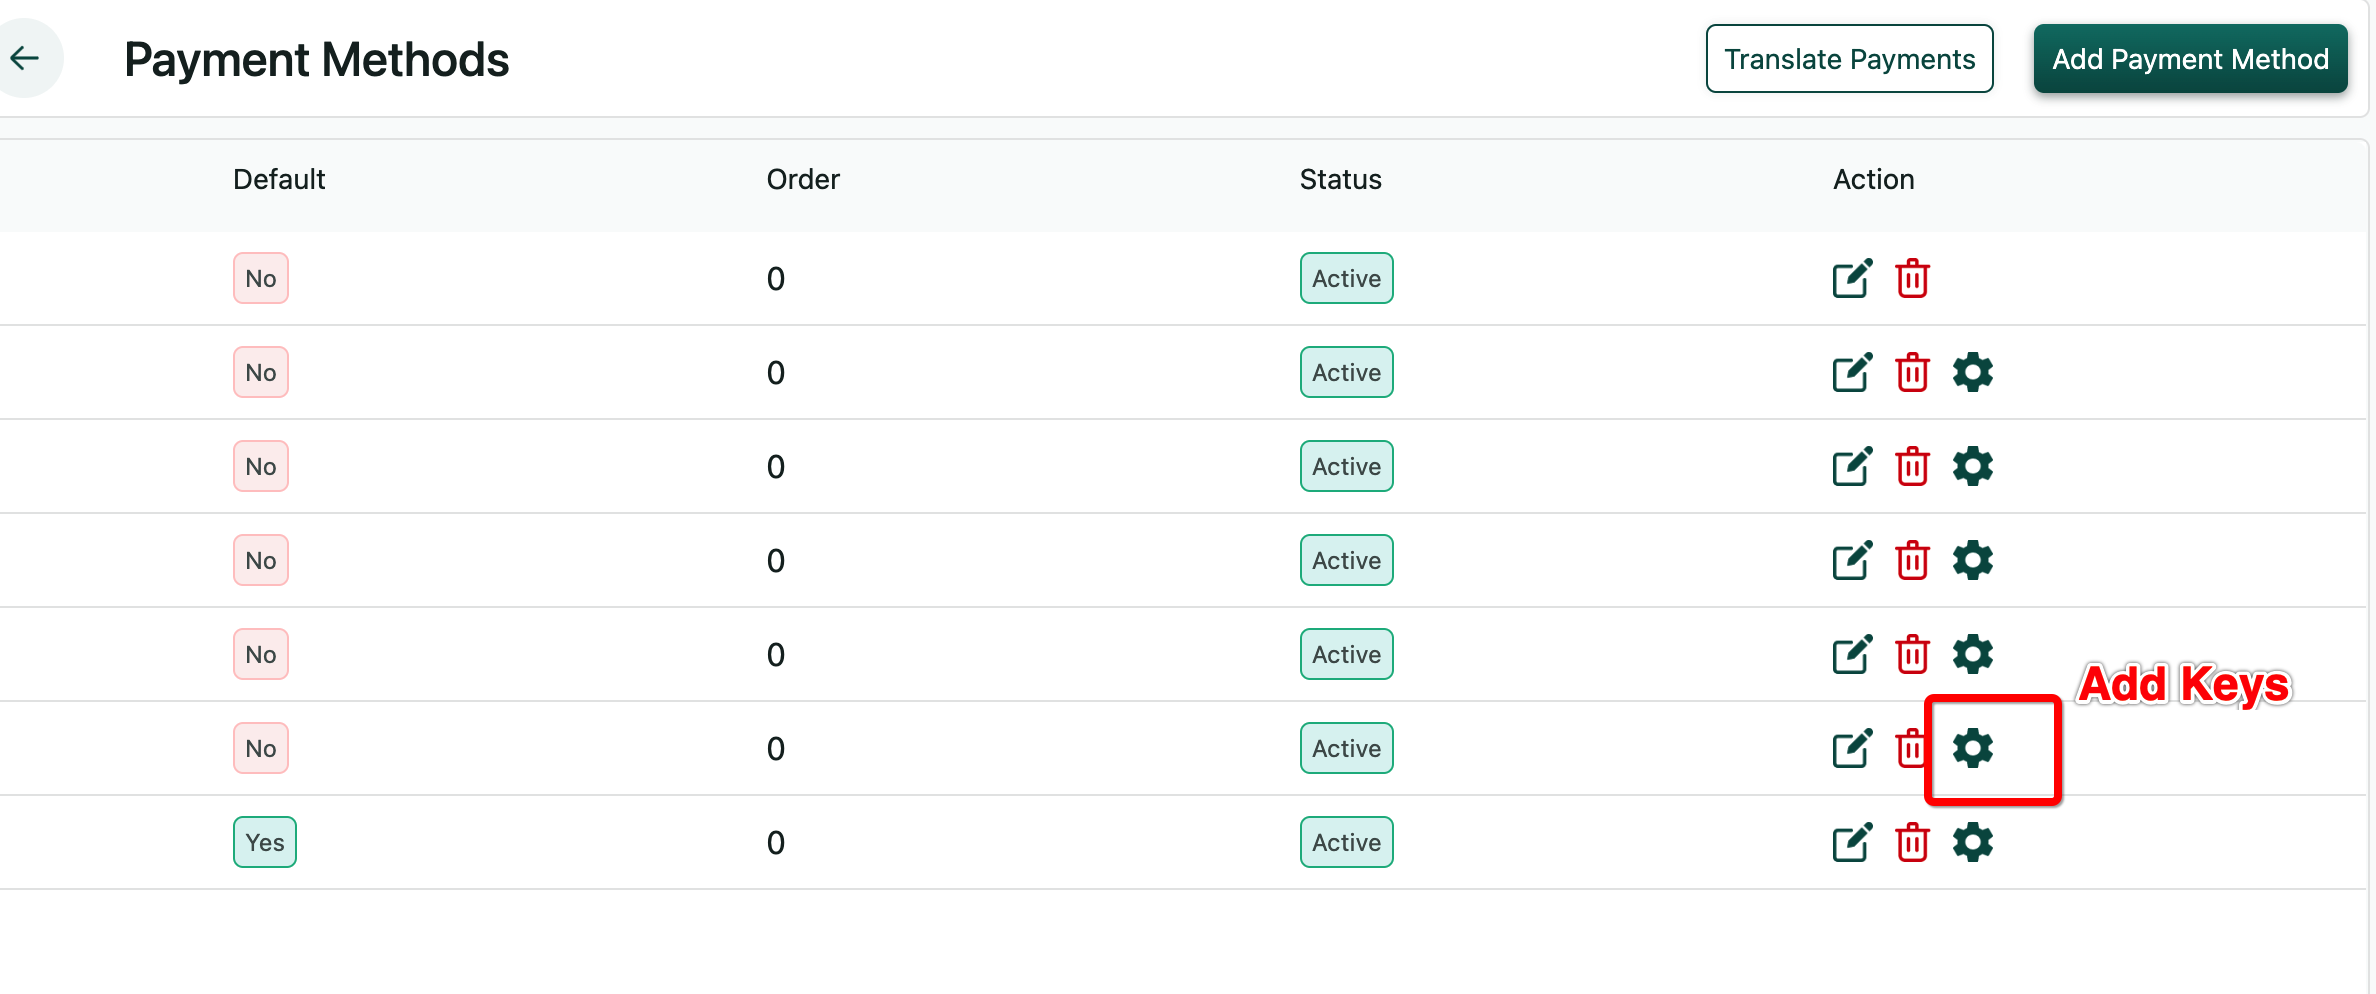The image size is (2376, 994).
Task: Open gear settings in the fourth row
Action: click(1972, 561)
